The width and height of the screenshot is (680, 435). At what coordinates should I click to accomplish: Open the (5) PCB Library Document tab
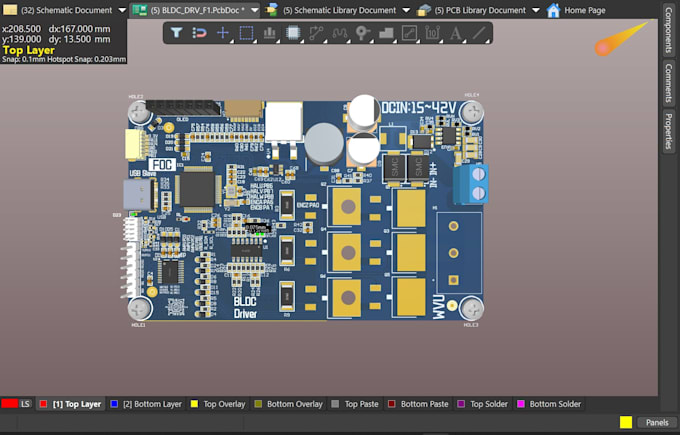(480, 10)
